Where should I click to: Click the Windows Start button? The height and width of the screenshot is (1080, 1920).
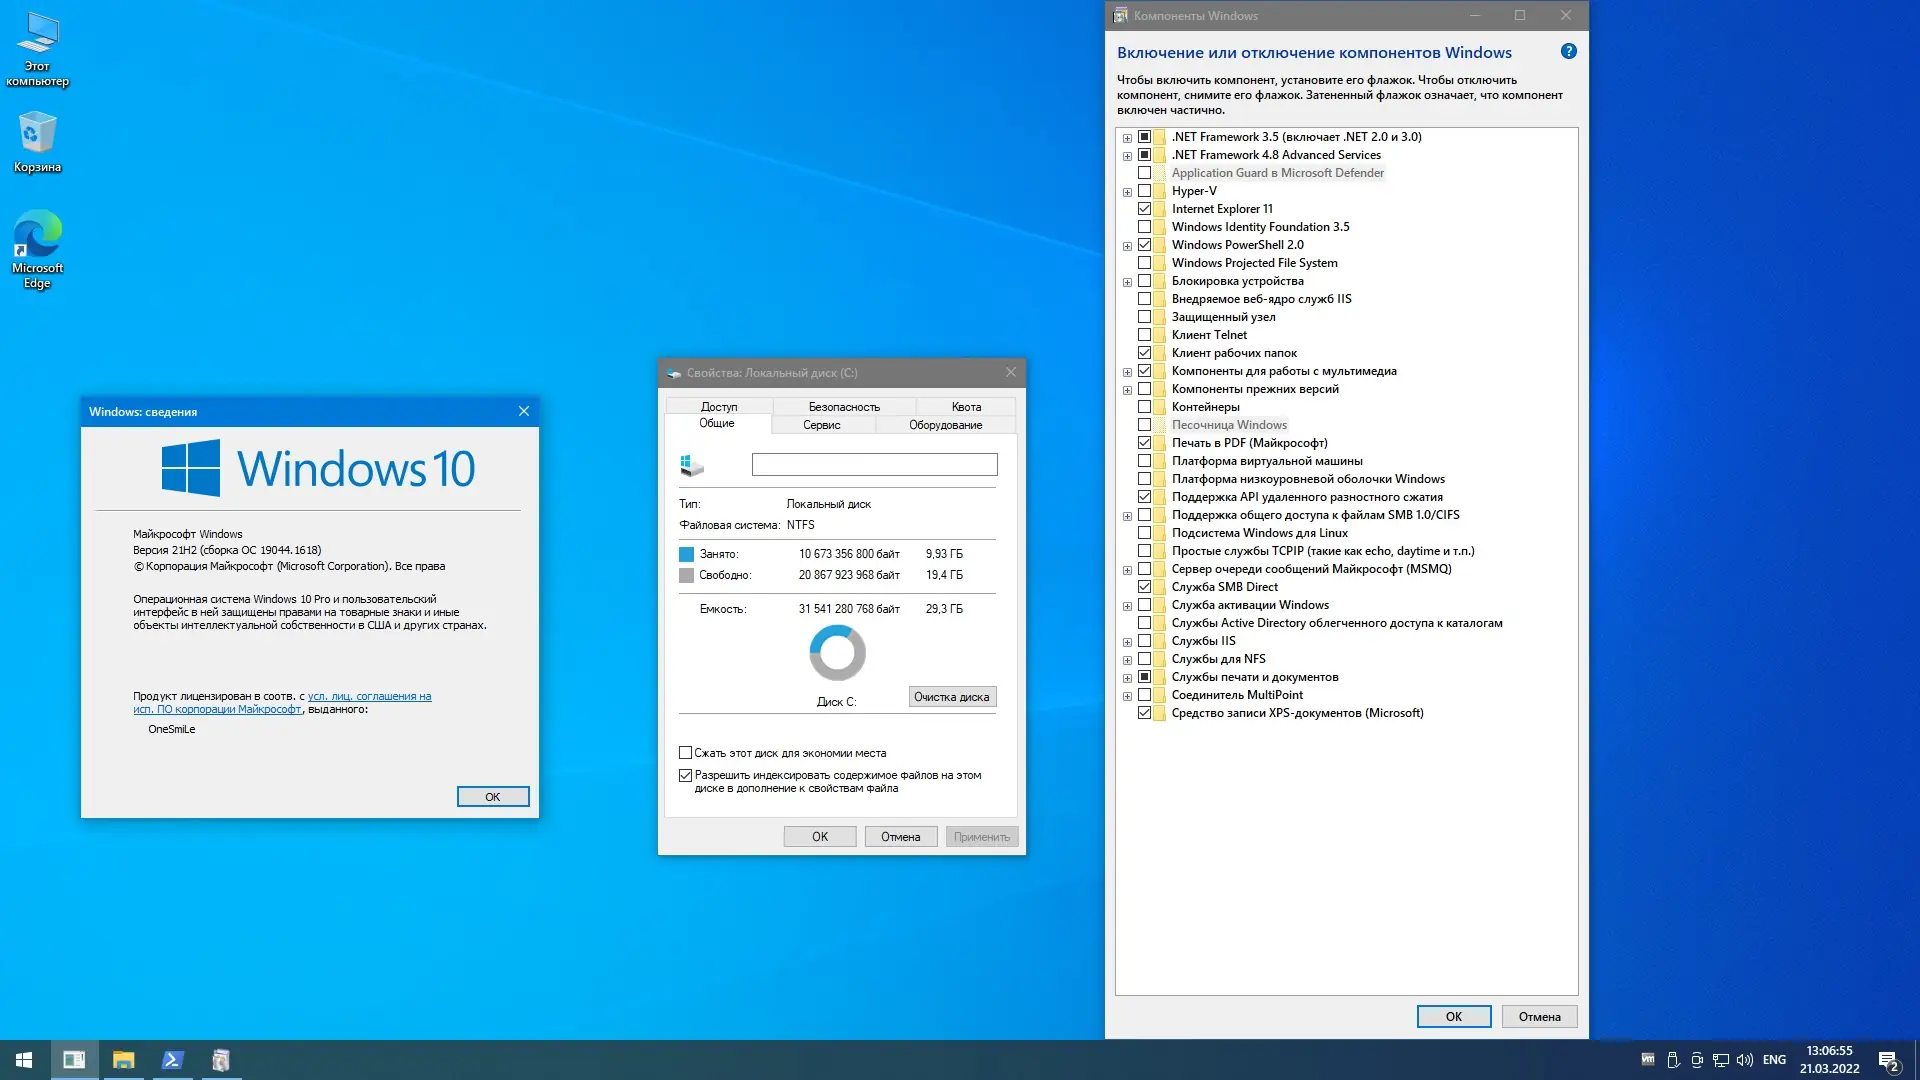click(x=24, y=1060)
